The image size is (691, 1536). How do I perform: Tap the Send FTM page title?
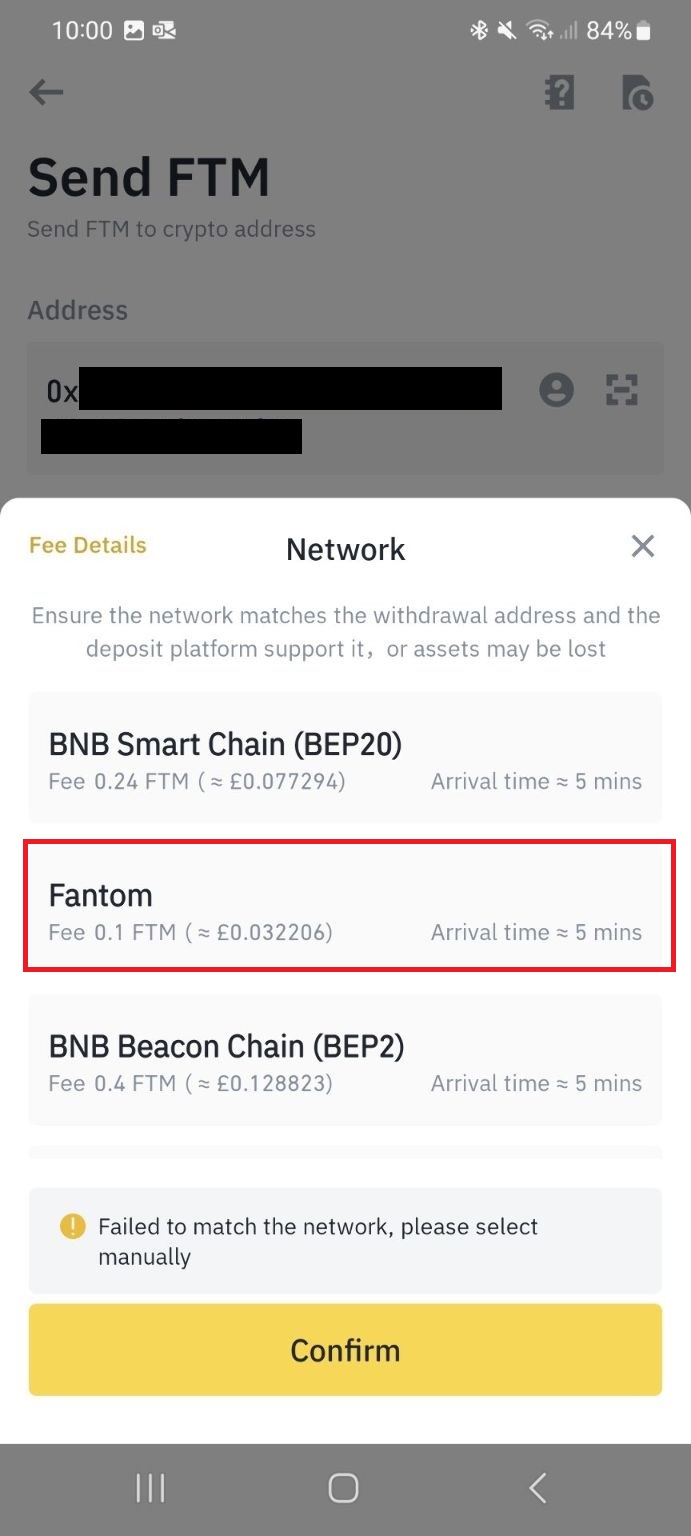point(149,177)
